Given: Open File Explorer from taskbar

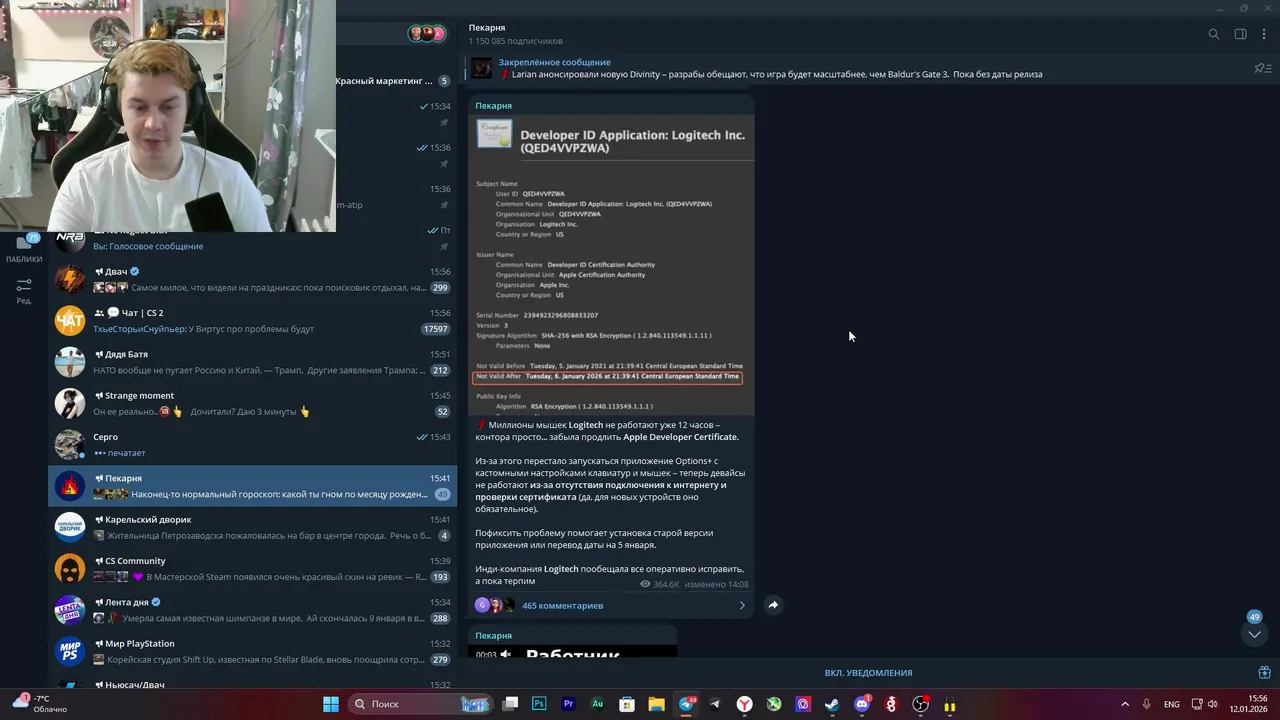Looking at the screenshot, I should coord(656,704).
